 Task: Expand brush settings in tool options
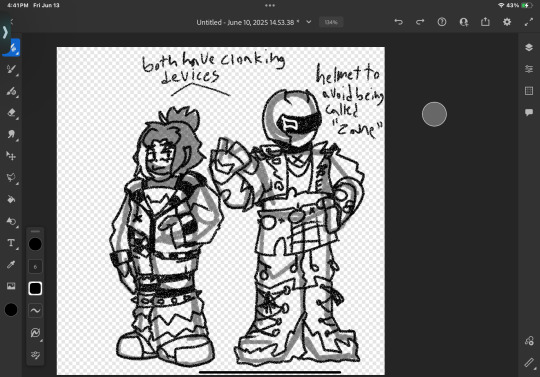(x=35, y=355)
